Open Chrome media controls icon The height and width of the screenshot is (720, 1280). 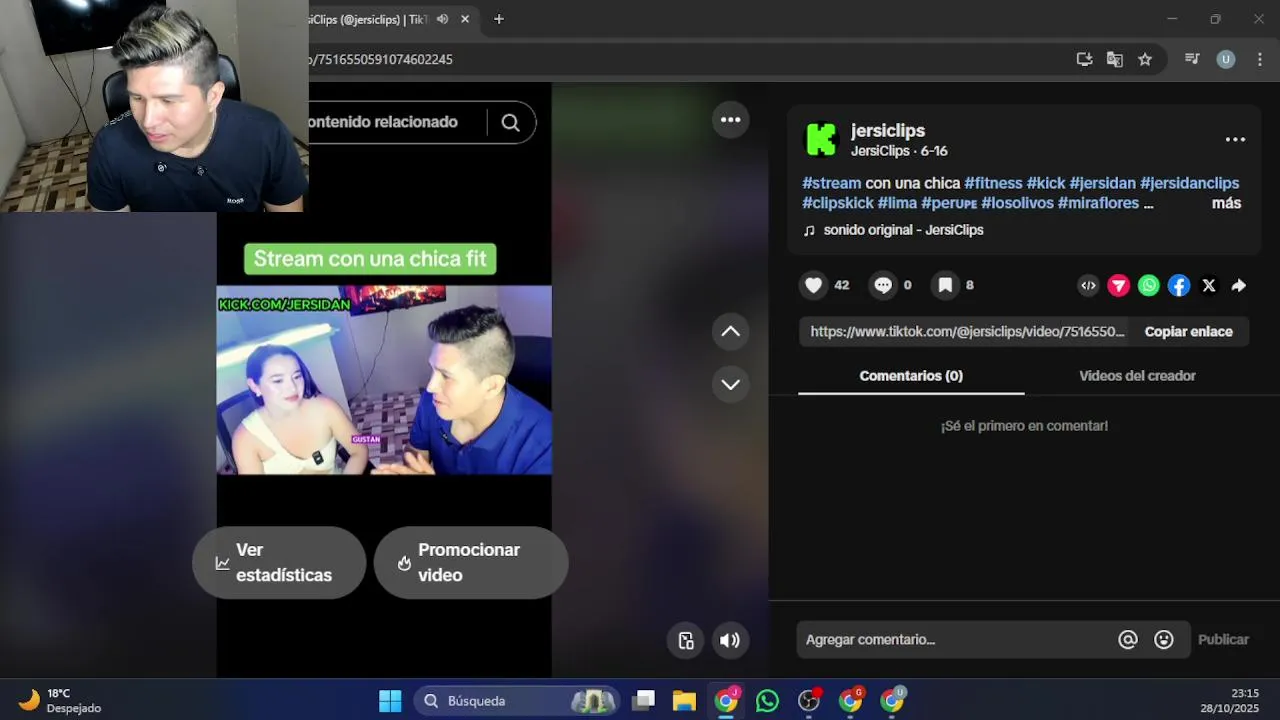(1192, 59)
